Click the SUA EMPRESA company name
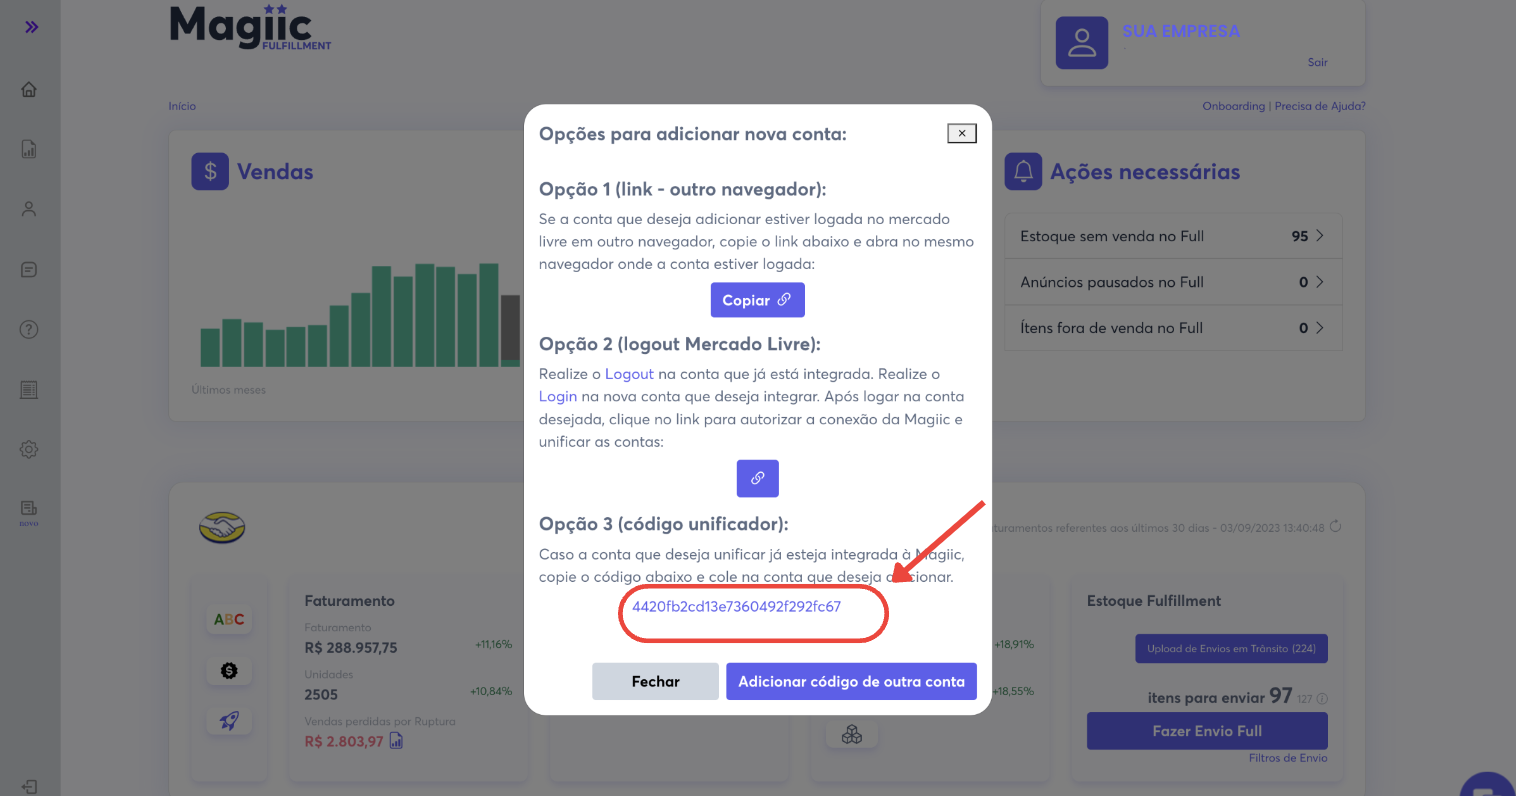 (1181, 32)
